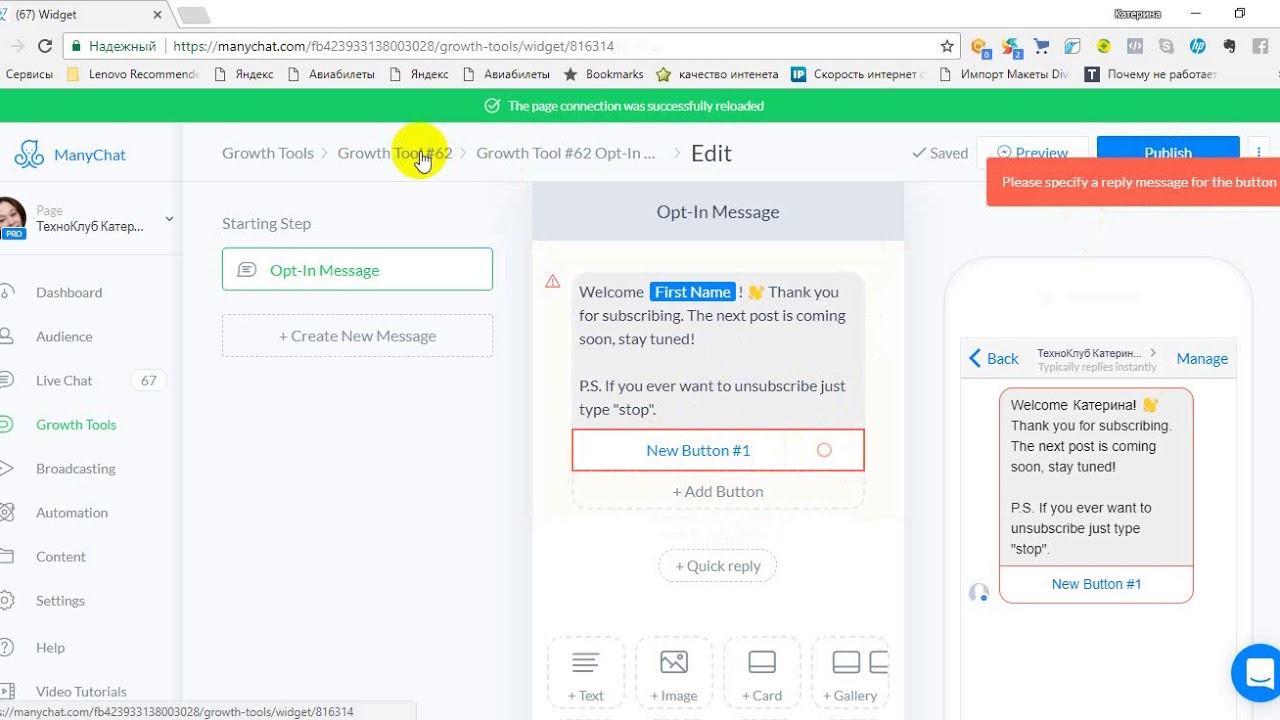The width and height of the screenshot is (1280, 720).
Task: Open Settings in the sidebar
Action: tap(60, 600)
